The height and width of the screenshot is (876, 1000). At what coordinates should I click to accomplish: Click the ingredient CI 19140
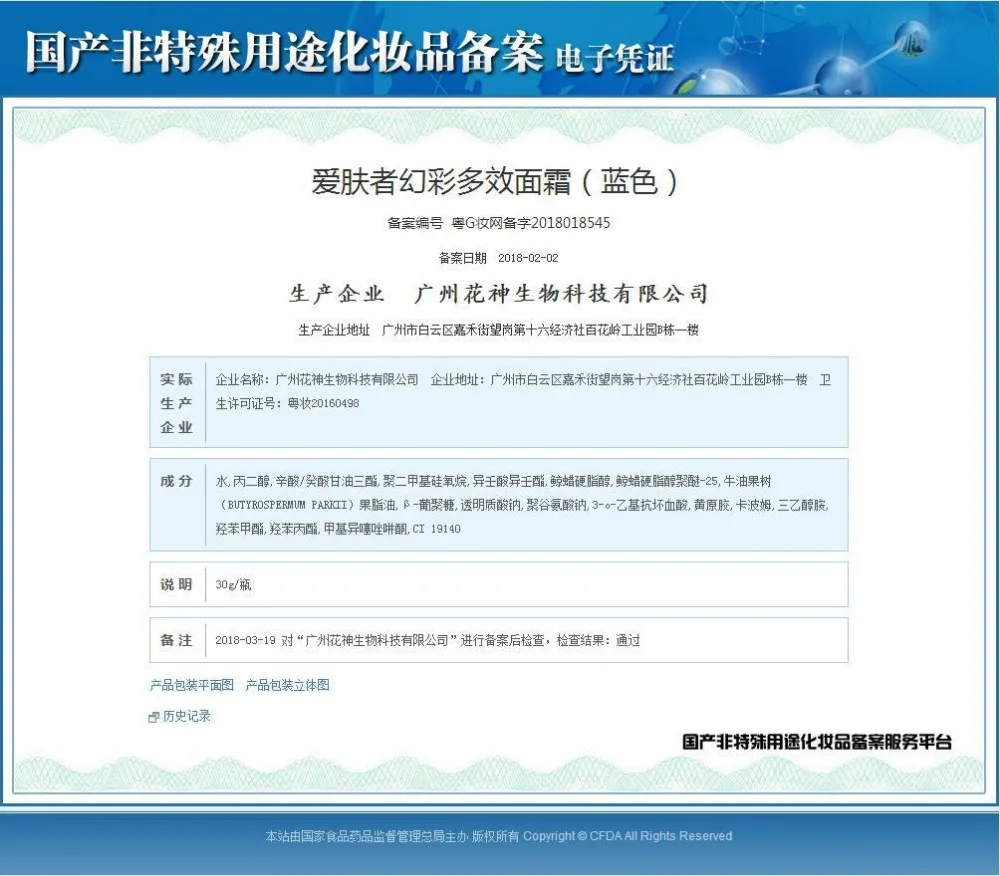coord(437,529)
